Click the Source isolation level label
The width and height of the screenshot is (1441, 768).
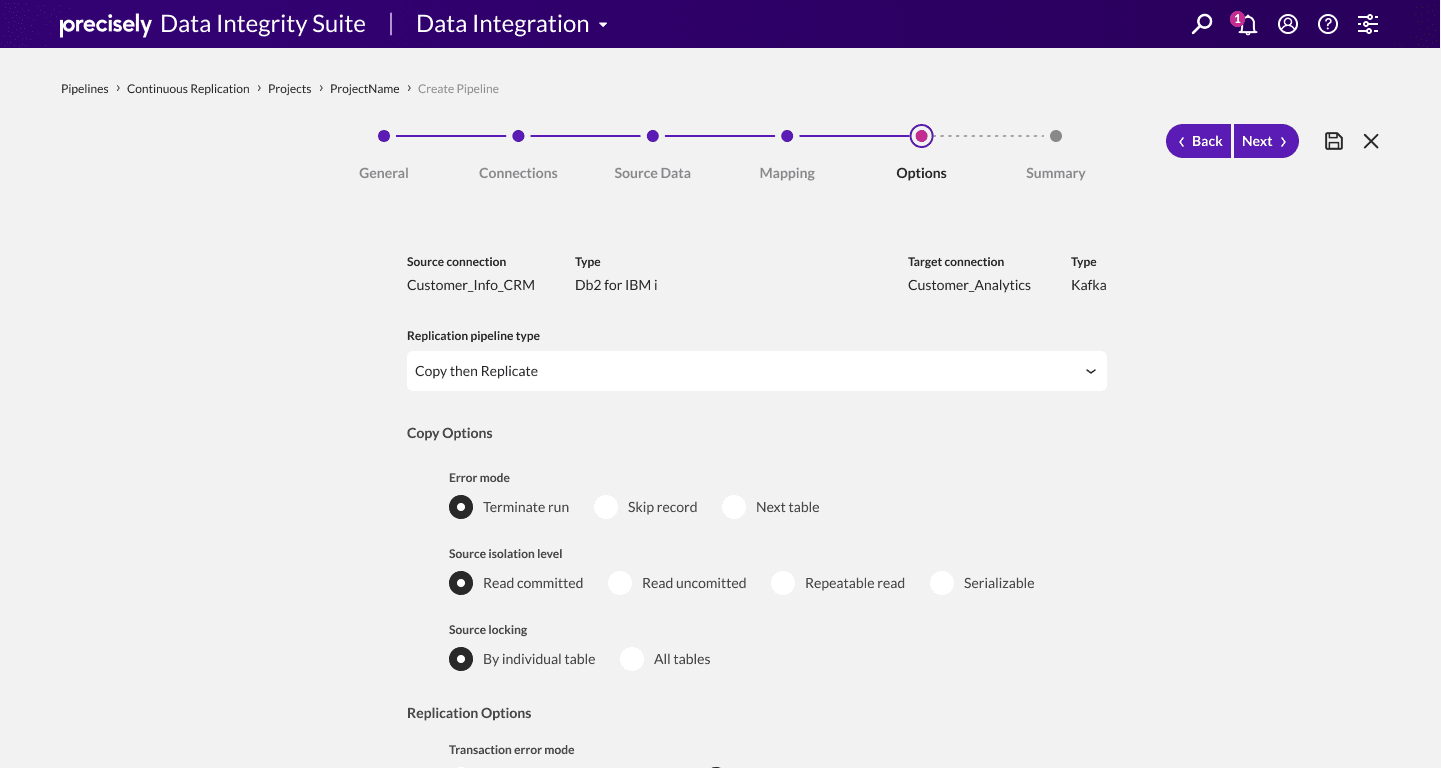(x=506, y=554)
